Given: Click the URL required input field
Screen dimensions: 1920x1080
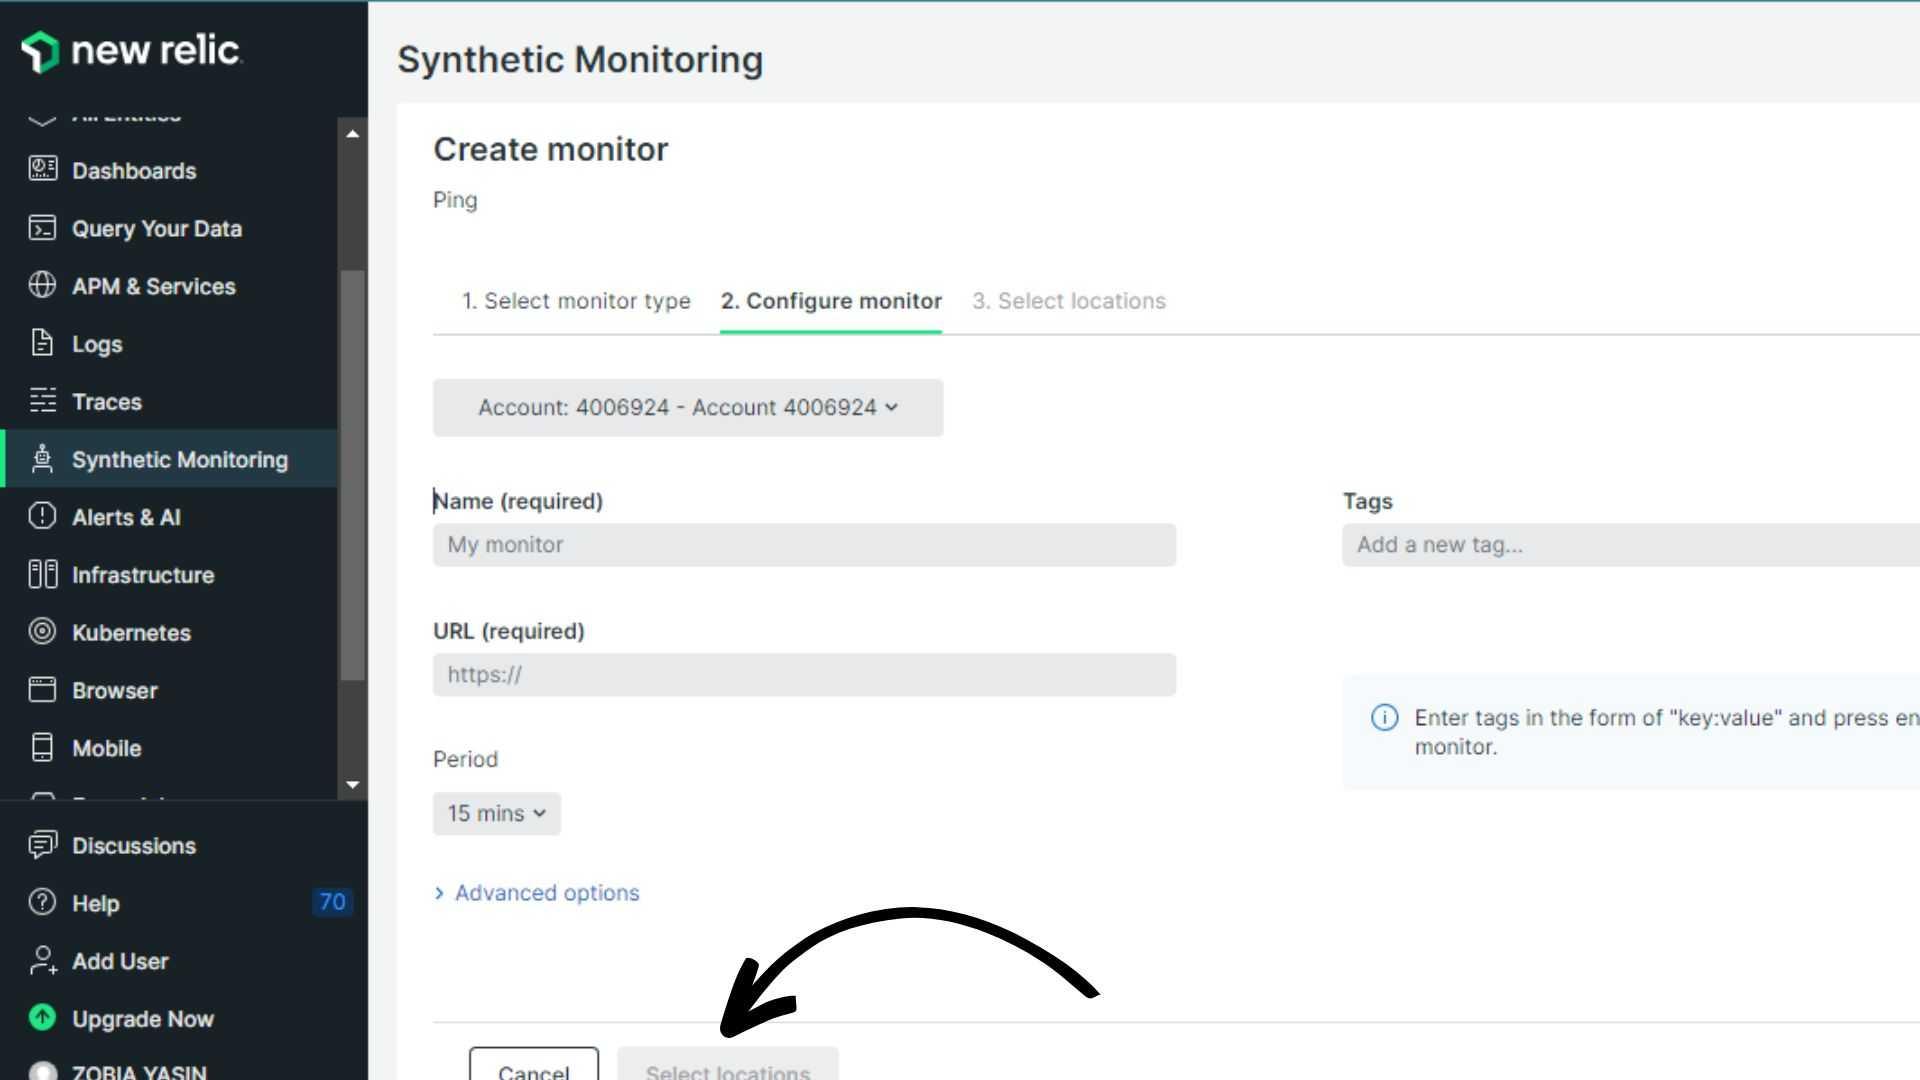Looking at the screenshot, I should pyautogui.click(x=804, y=674).
